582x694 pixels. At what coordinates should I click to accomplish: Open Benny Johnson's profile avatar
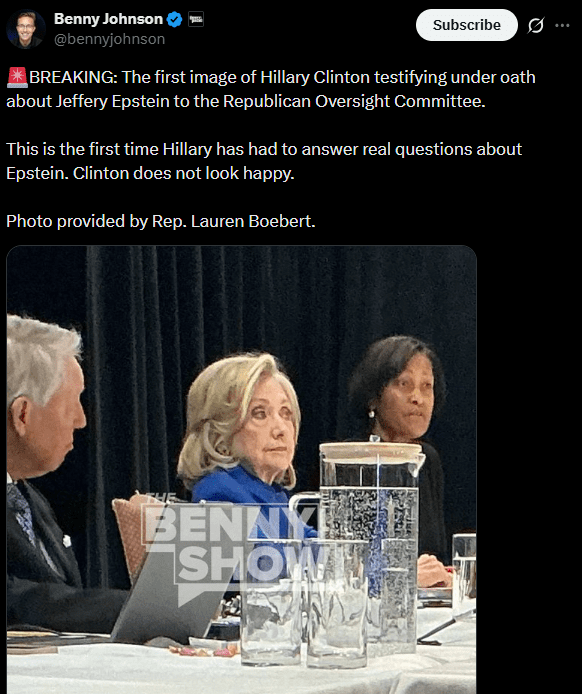26,29
